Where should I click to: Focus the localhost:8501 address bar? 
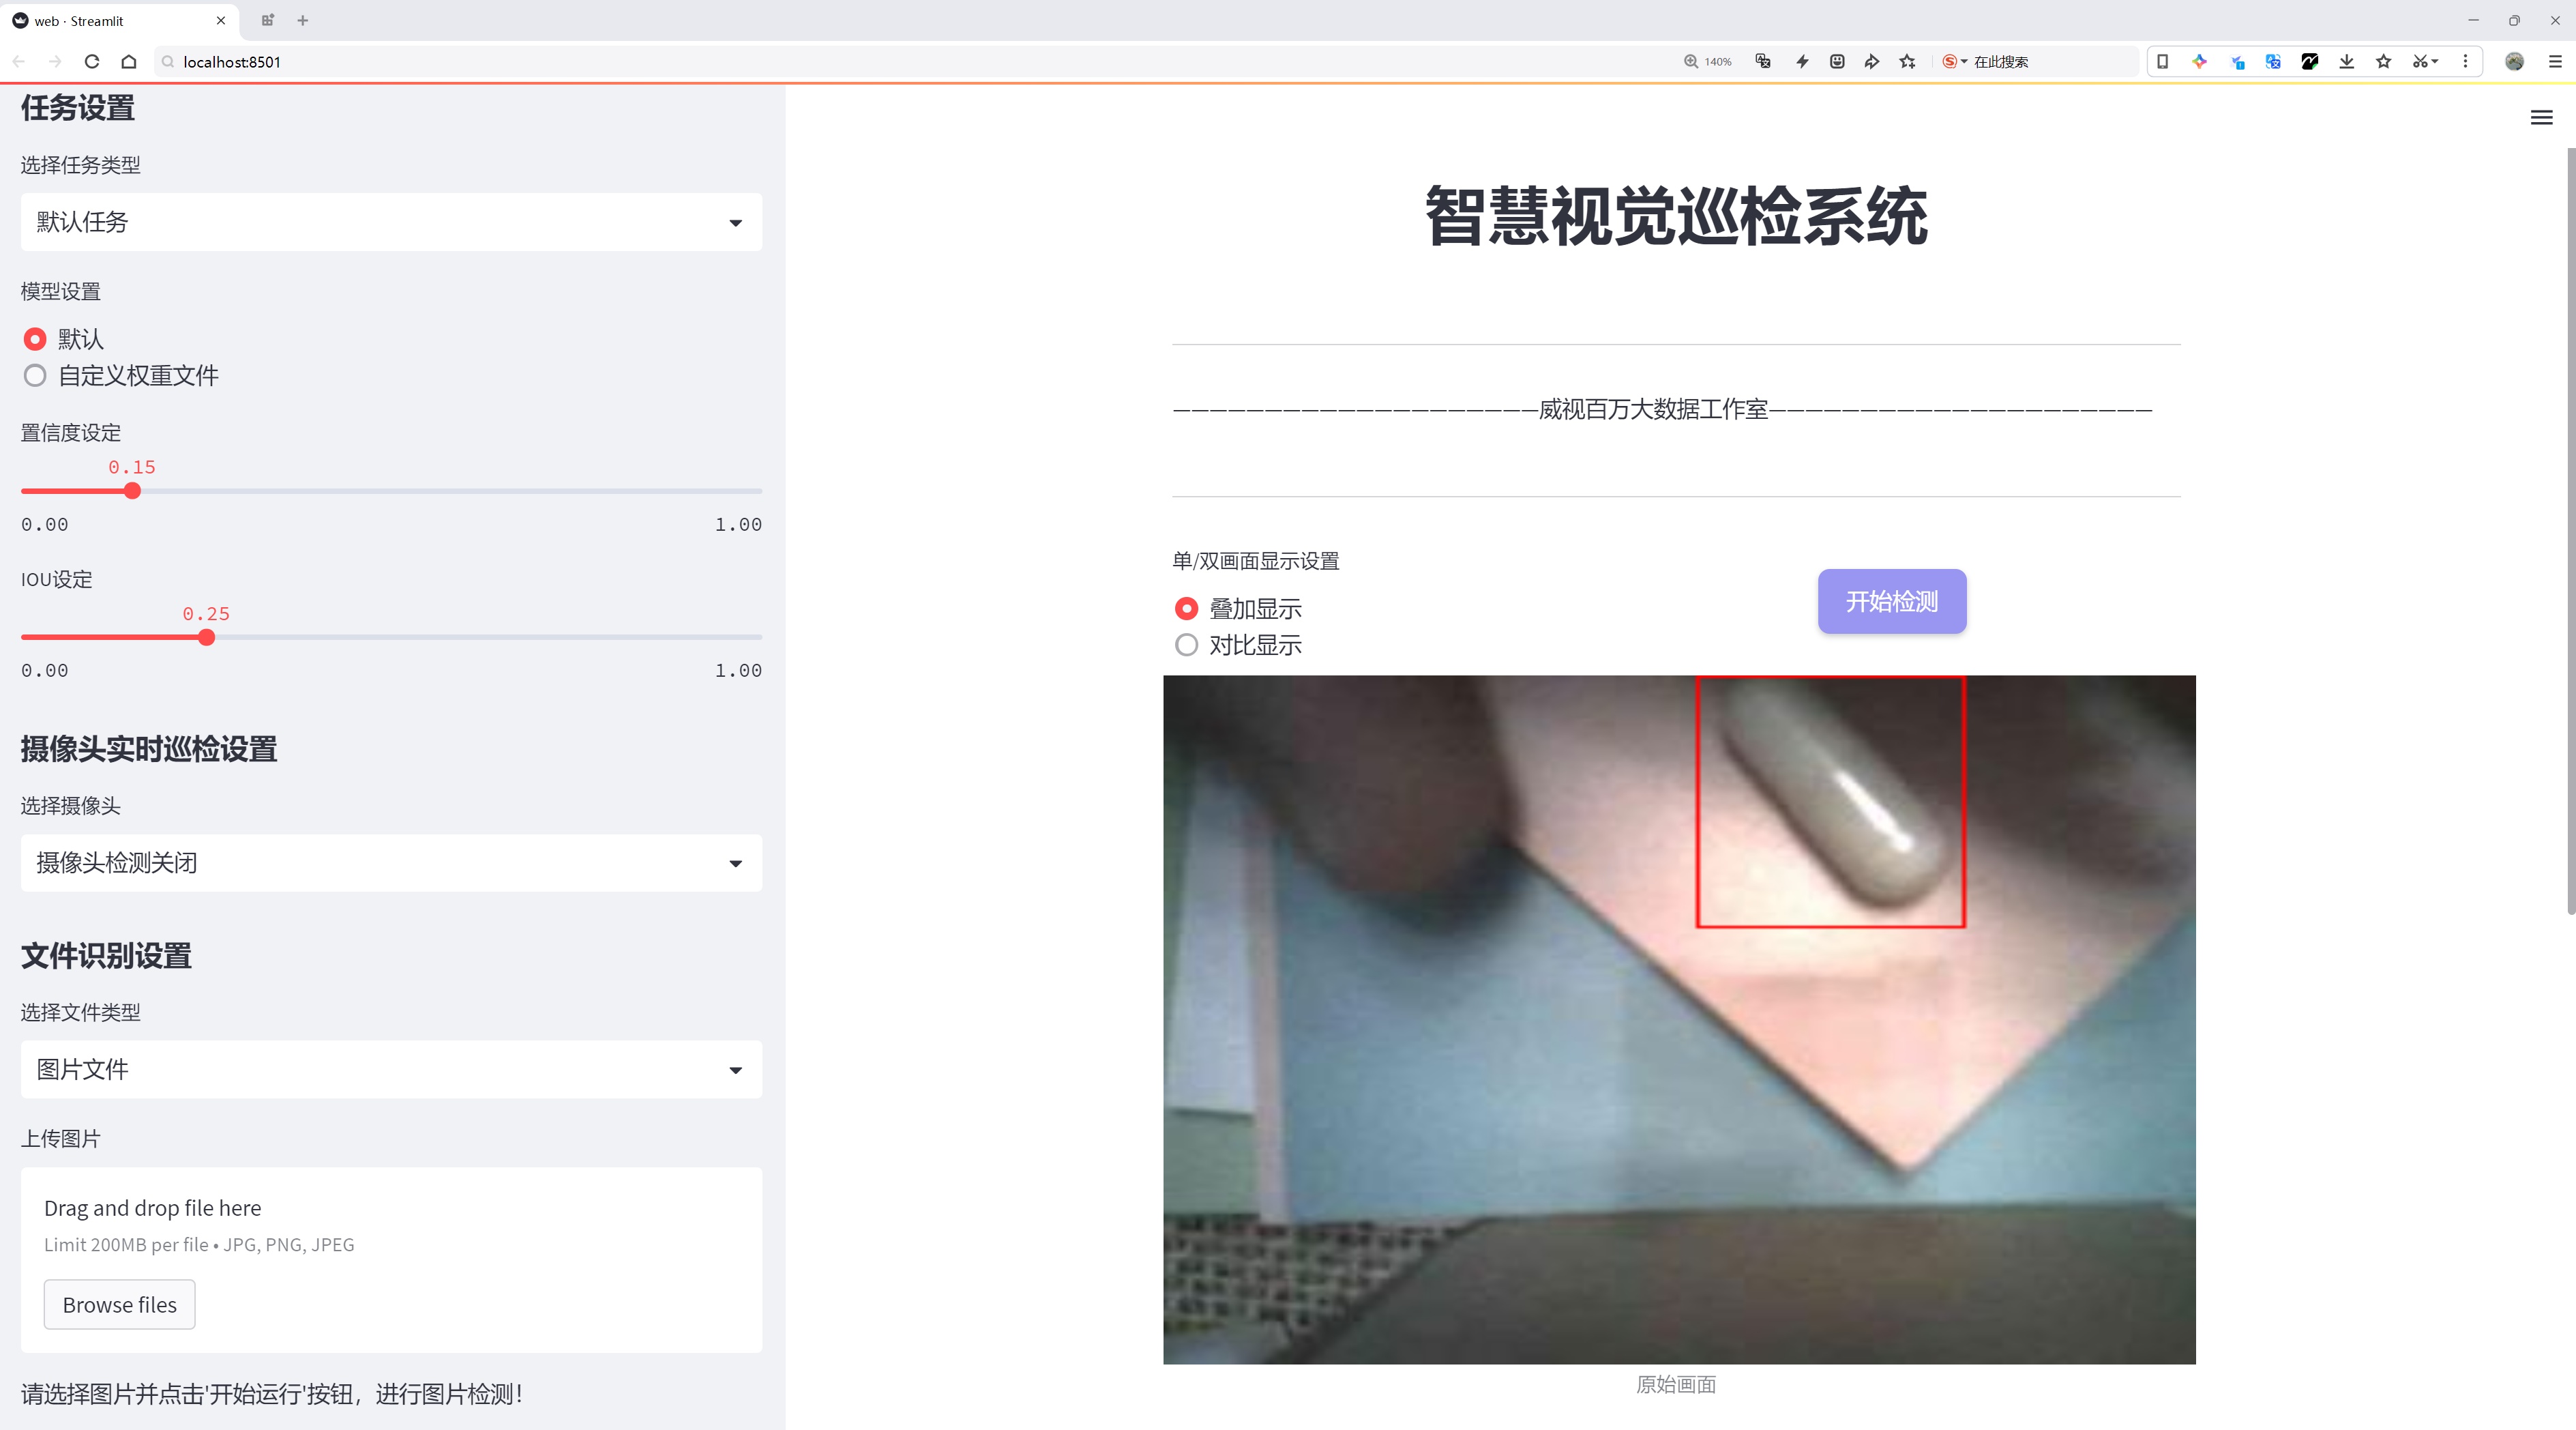point(900,61)
